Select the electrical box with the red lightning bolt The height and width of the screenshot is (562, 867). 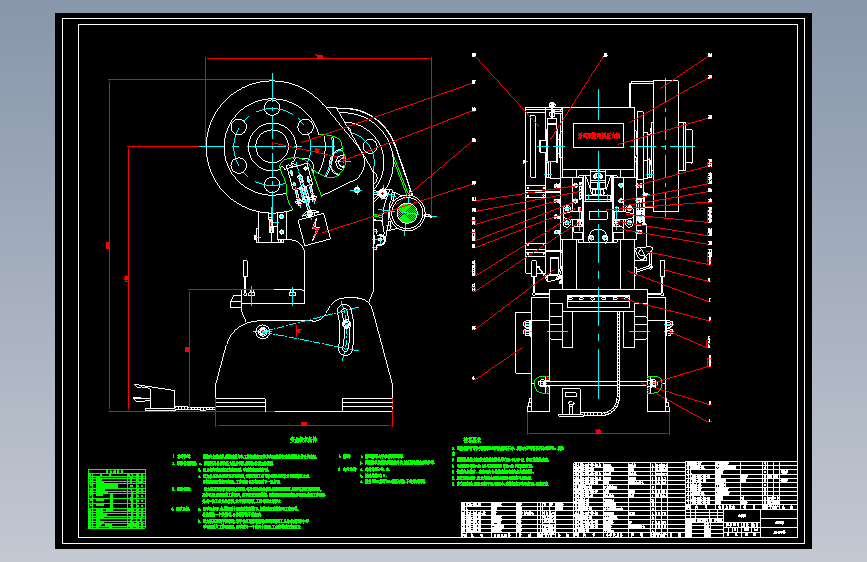(314, 228)
